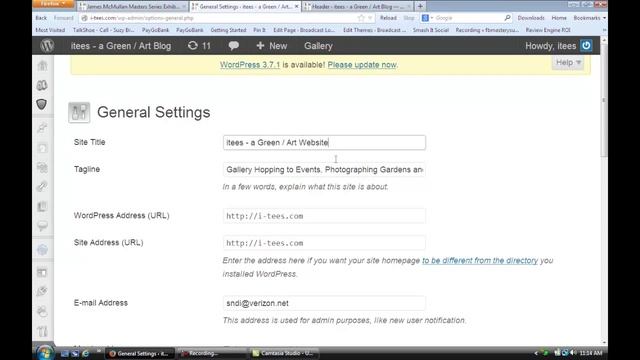
Task: Bookmark page with the star icon
Action: [x=361, y=18]
